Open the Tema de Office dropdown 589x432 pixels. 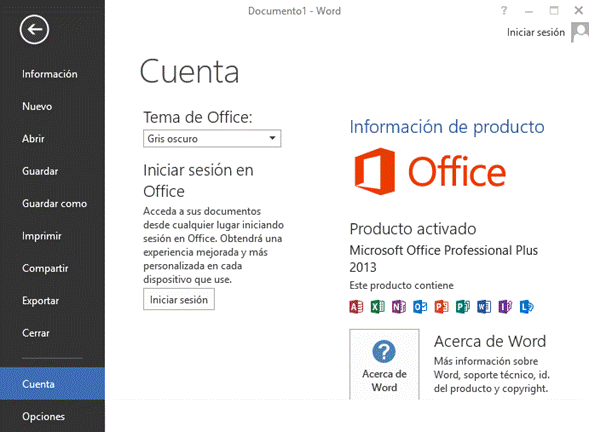click(212, 139)
